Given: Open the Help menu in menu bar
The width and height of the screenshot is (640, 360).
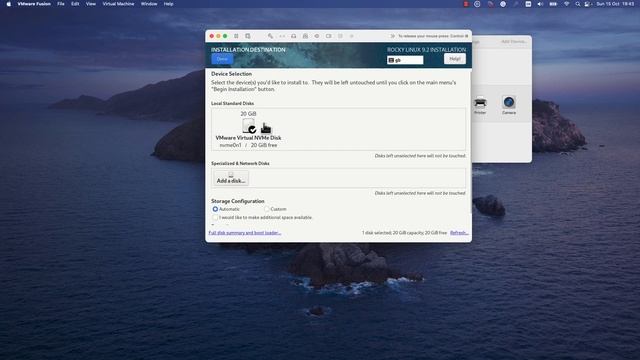Looking at the screenshot, I should coord(169,4).
